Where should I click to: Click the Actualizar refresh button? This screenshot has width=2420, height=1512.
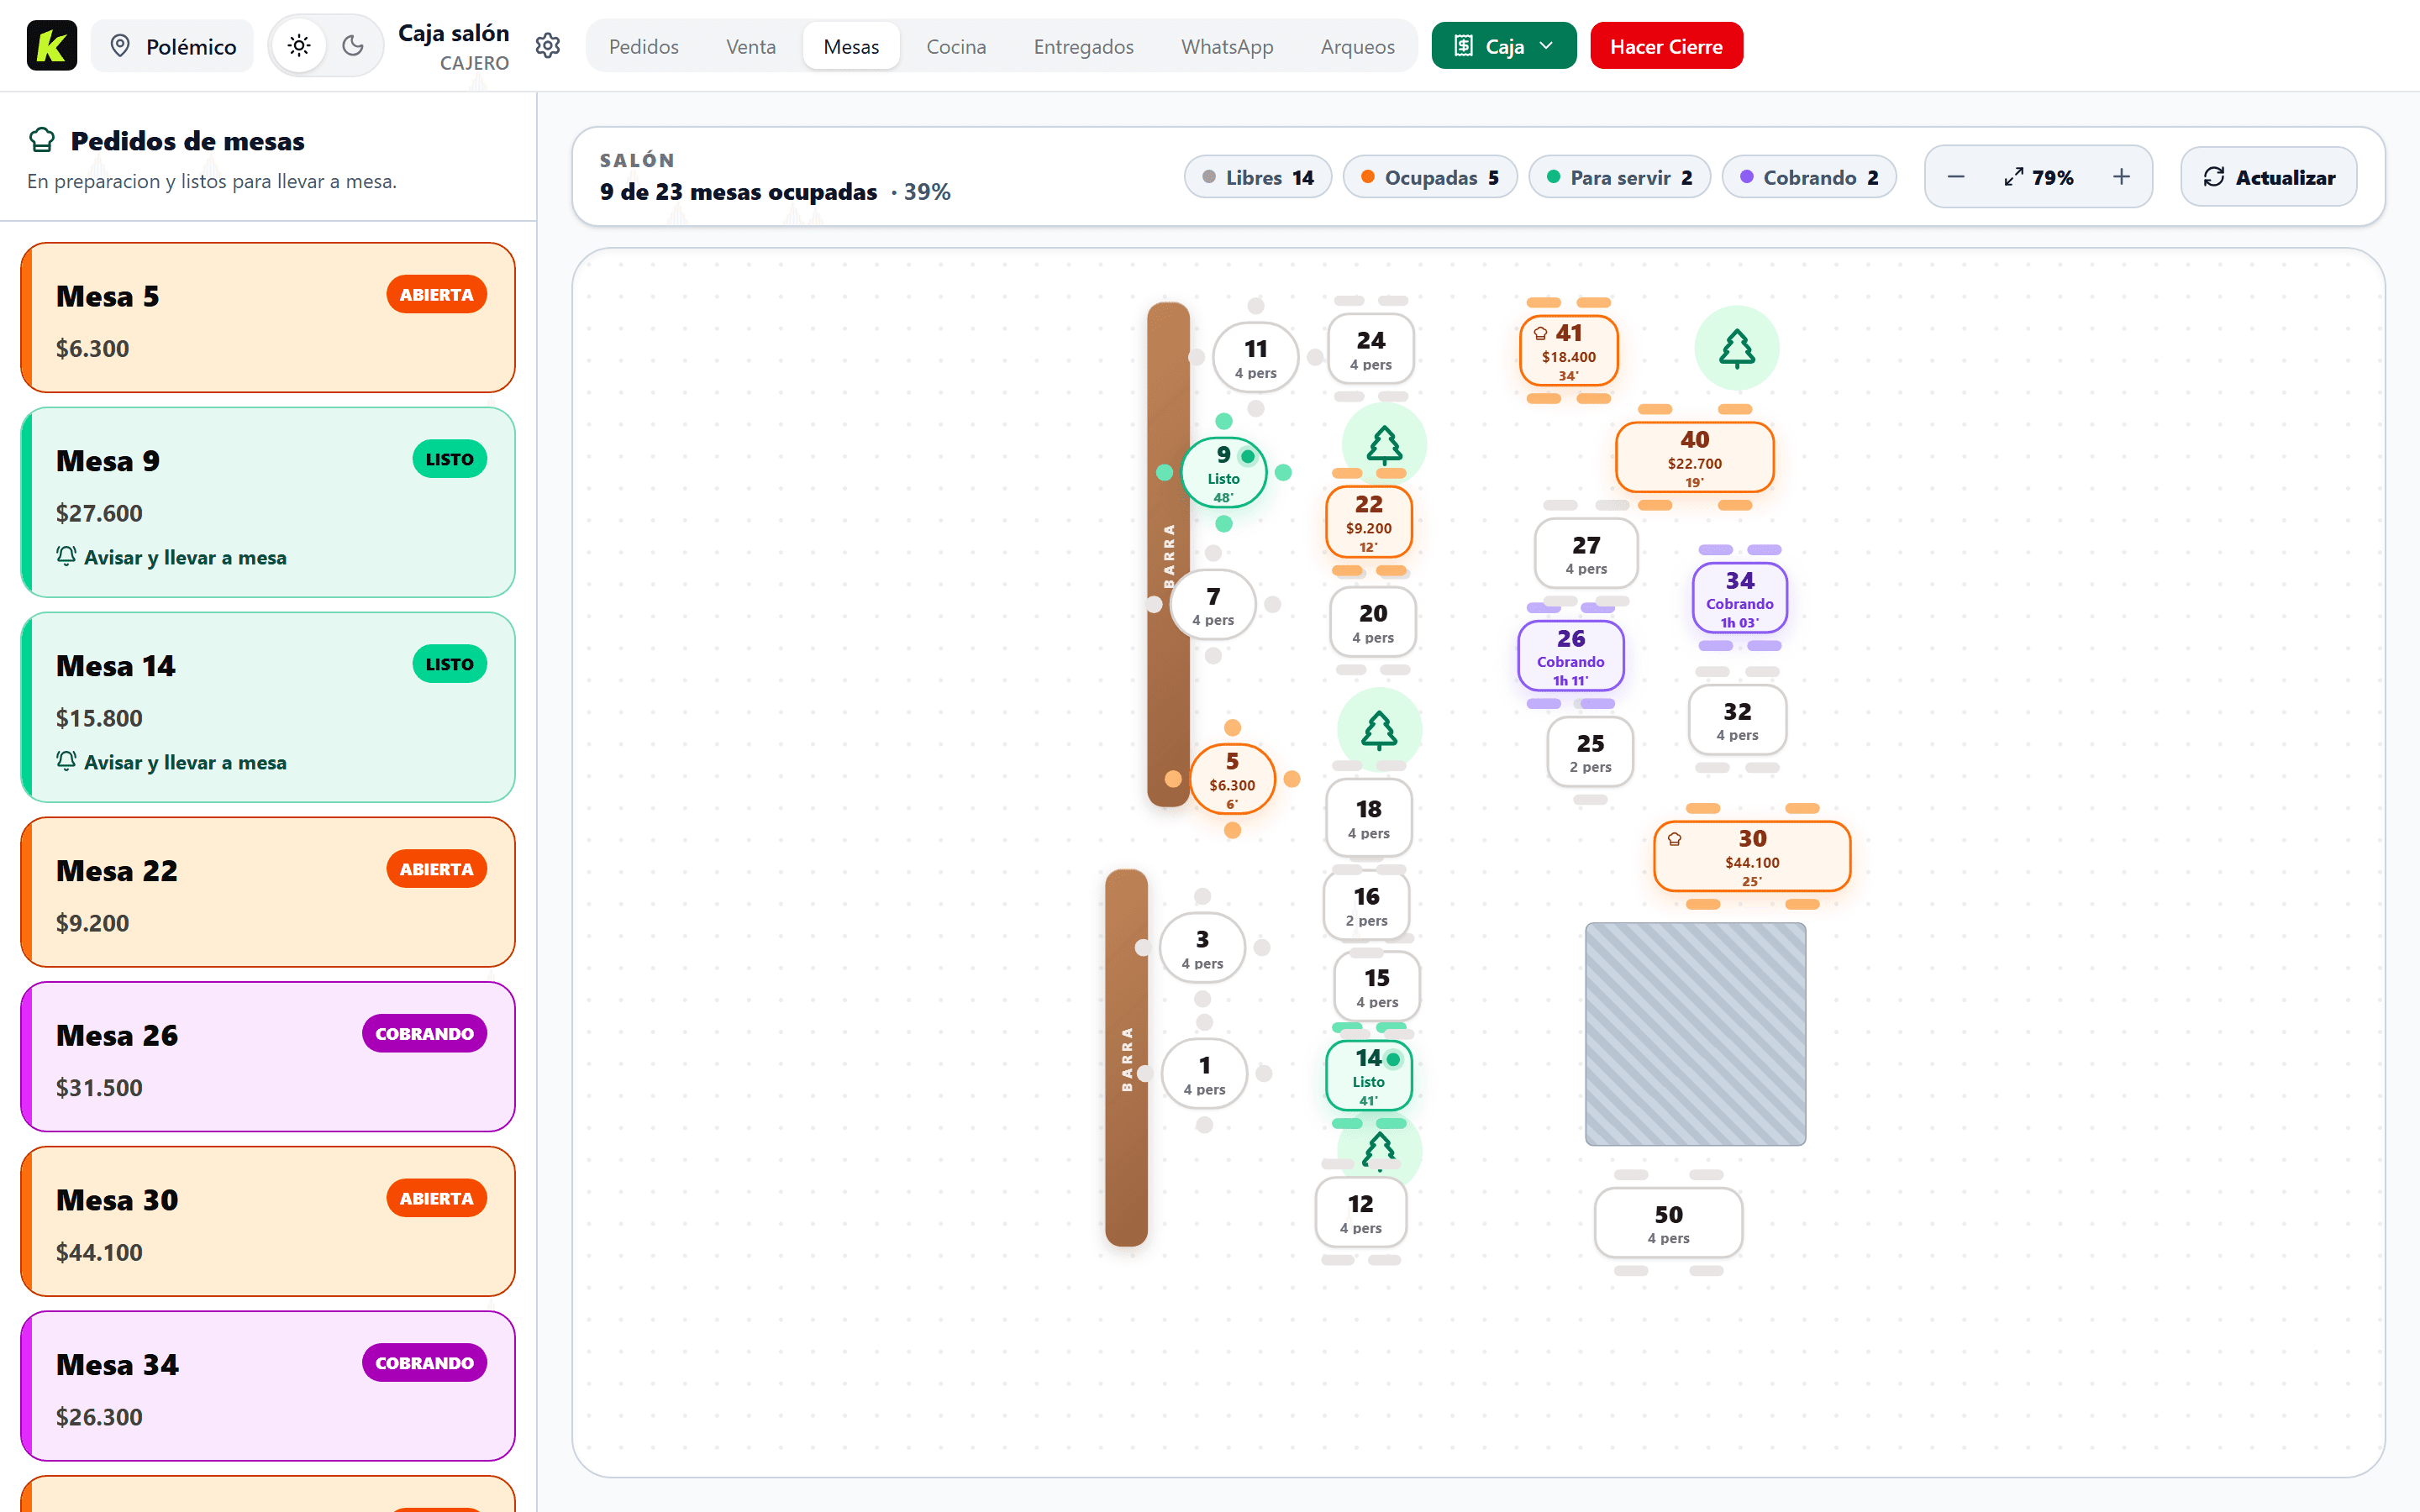[x=2268, y=177]
